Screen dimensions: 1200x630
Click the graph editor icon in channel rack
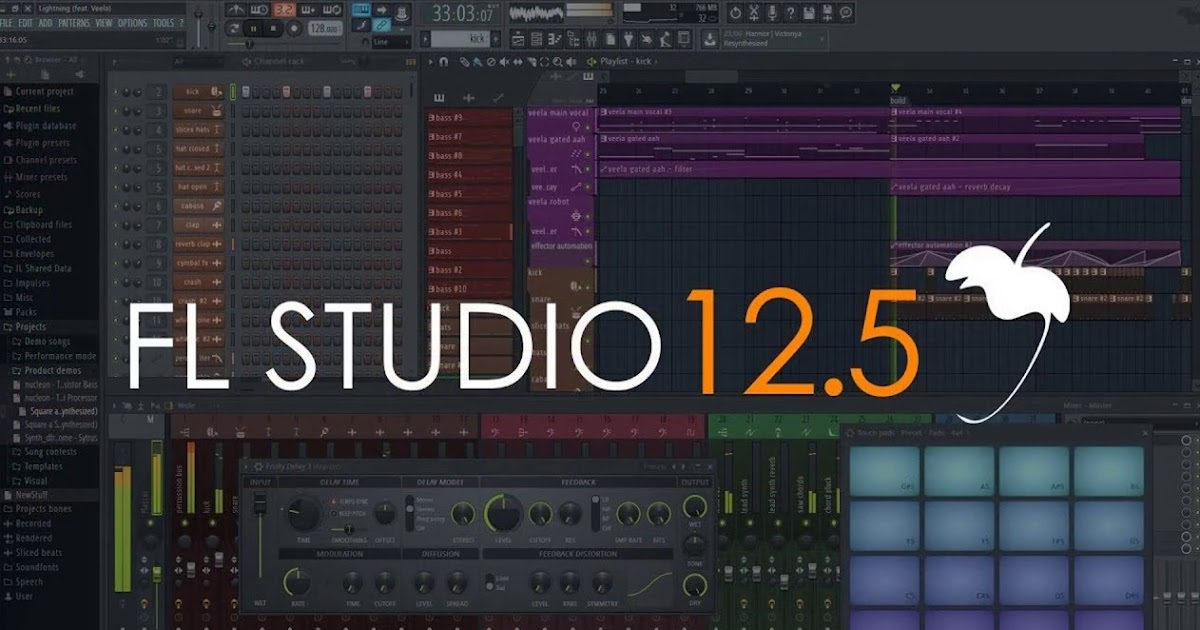click(x=411, y=62)
